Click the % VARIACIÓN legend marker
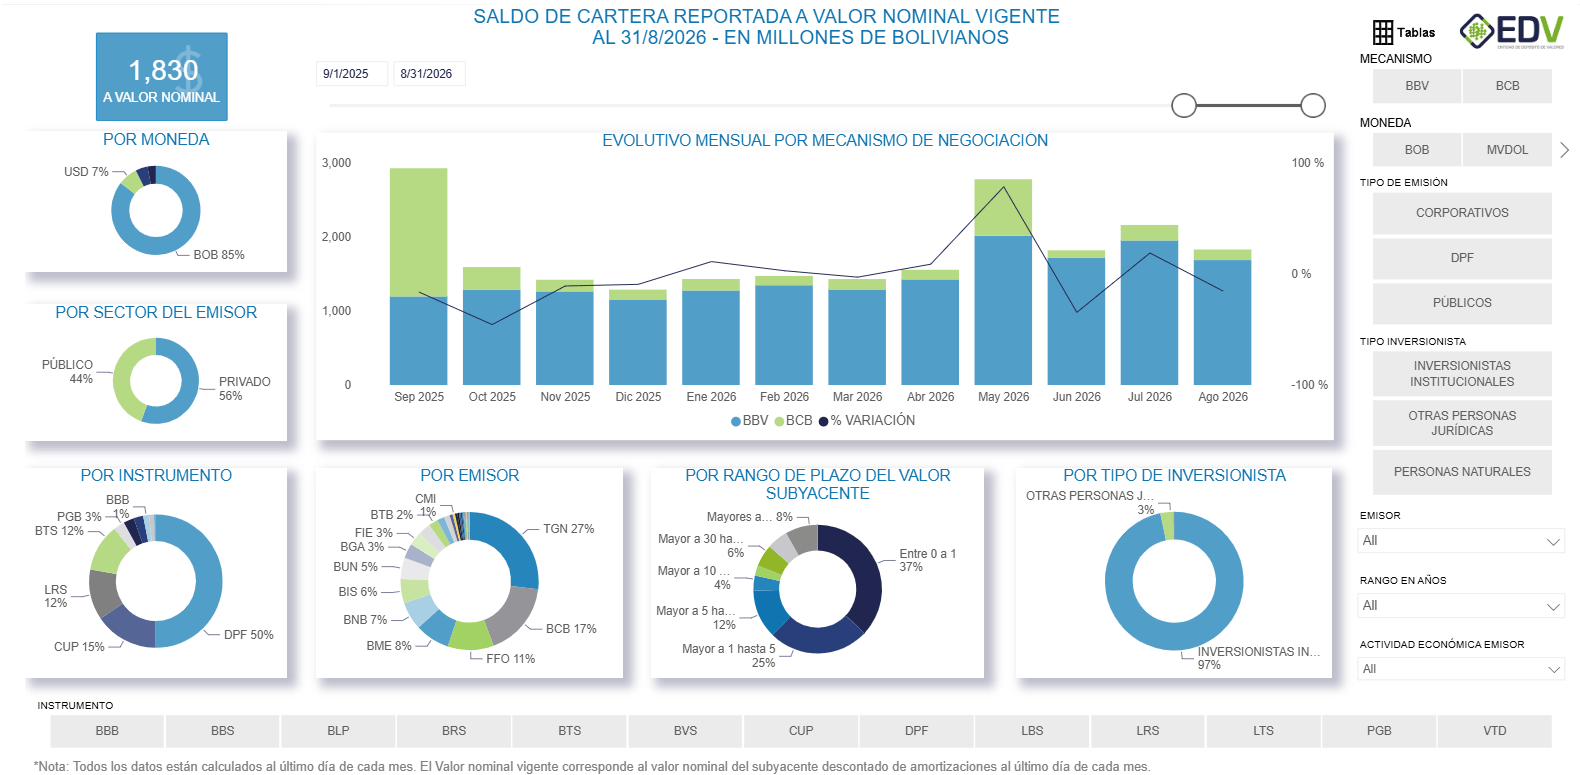 tap(823, 421)
